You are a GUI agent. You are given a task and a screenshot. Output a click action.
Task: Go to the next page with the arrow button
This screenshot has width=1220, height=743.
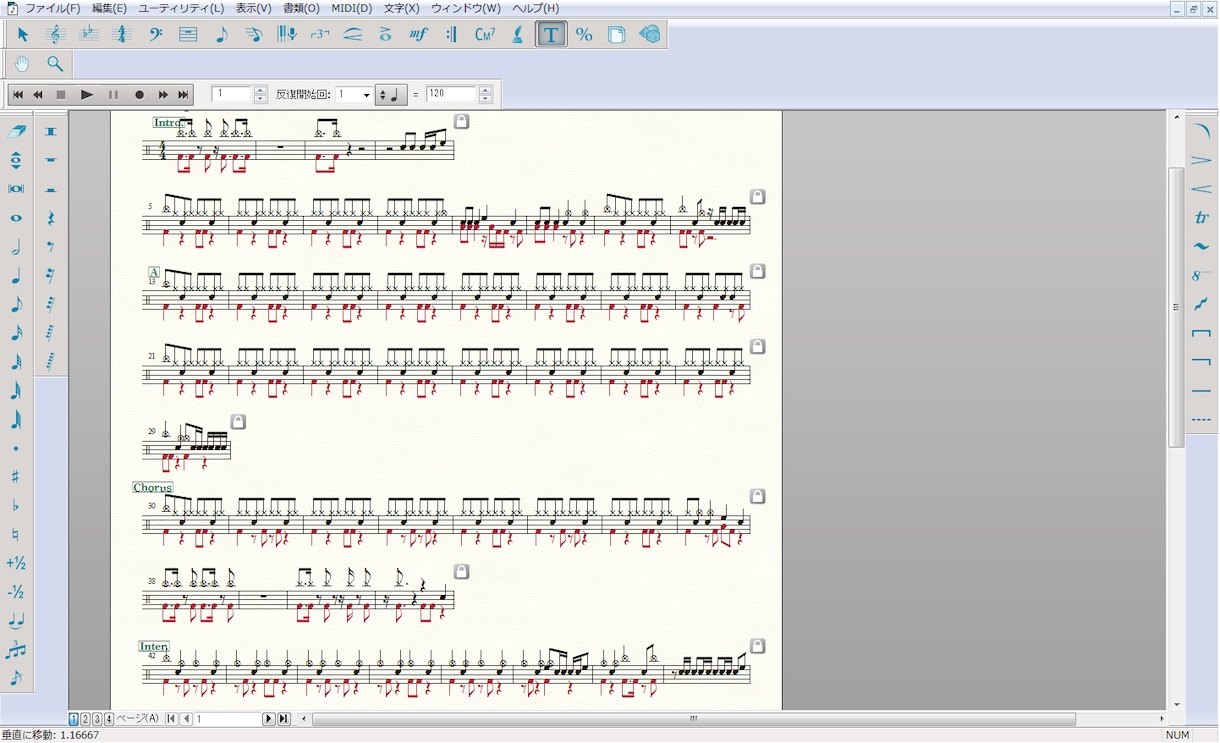[268, 719]
